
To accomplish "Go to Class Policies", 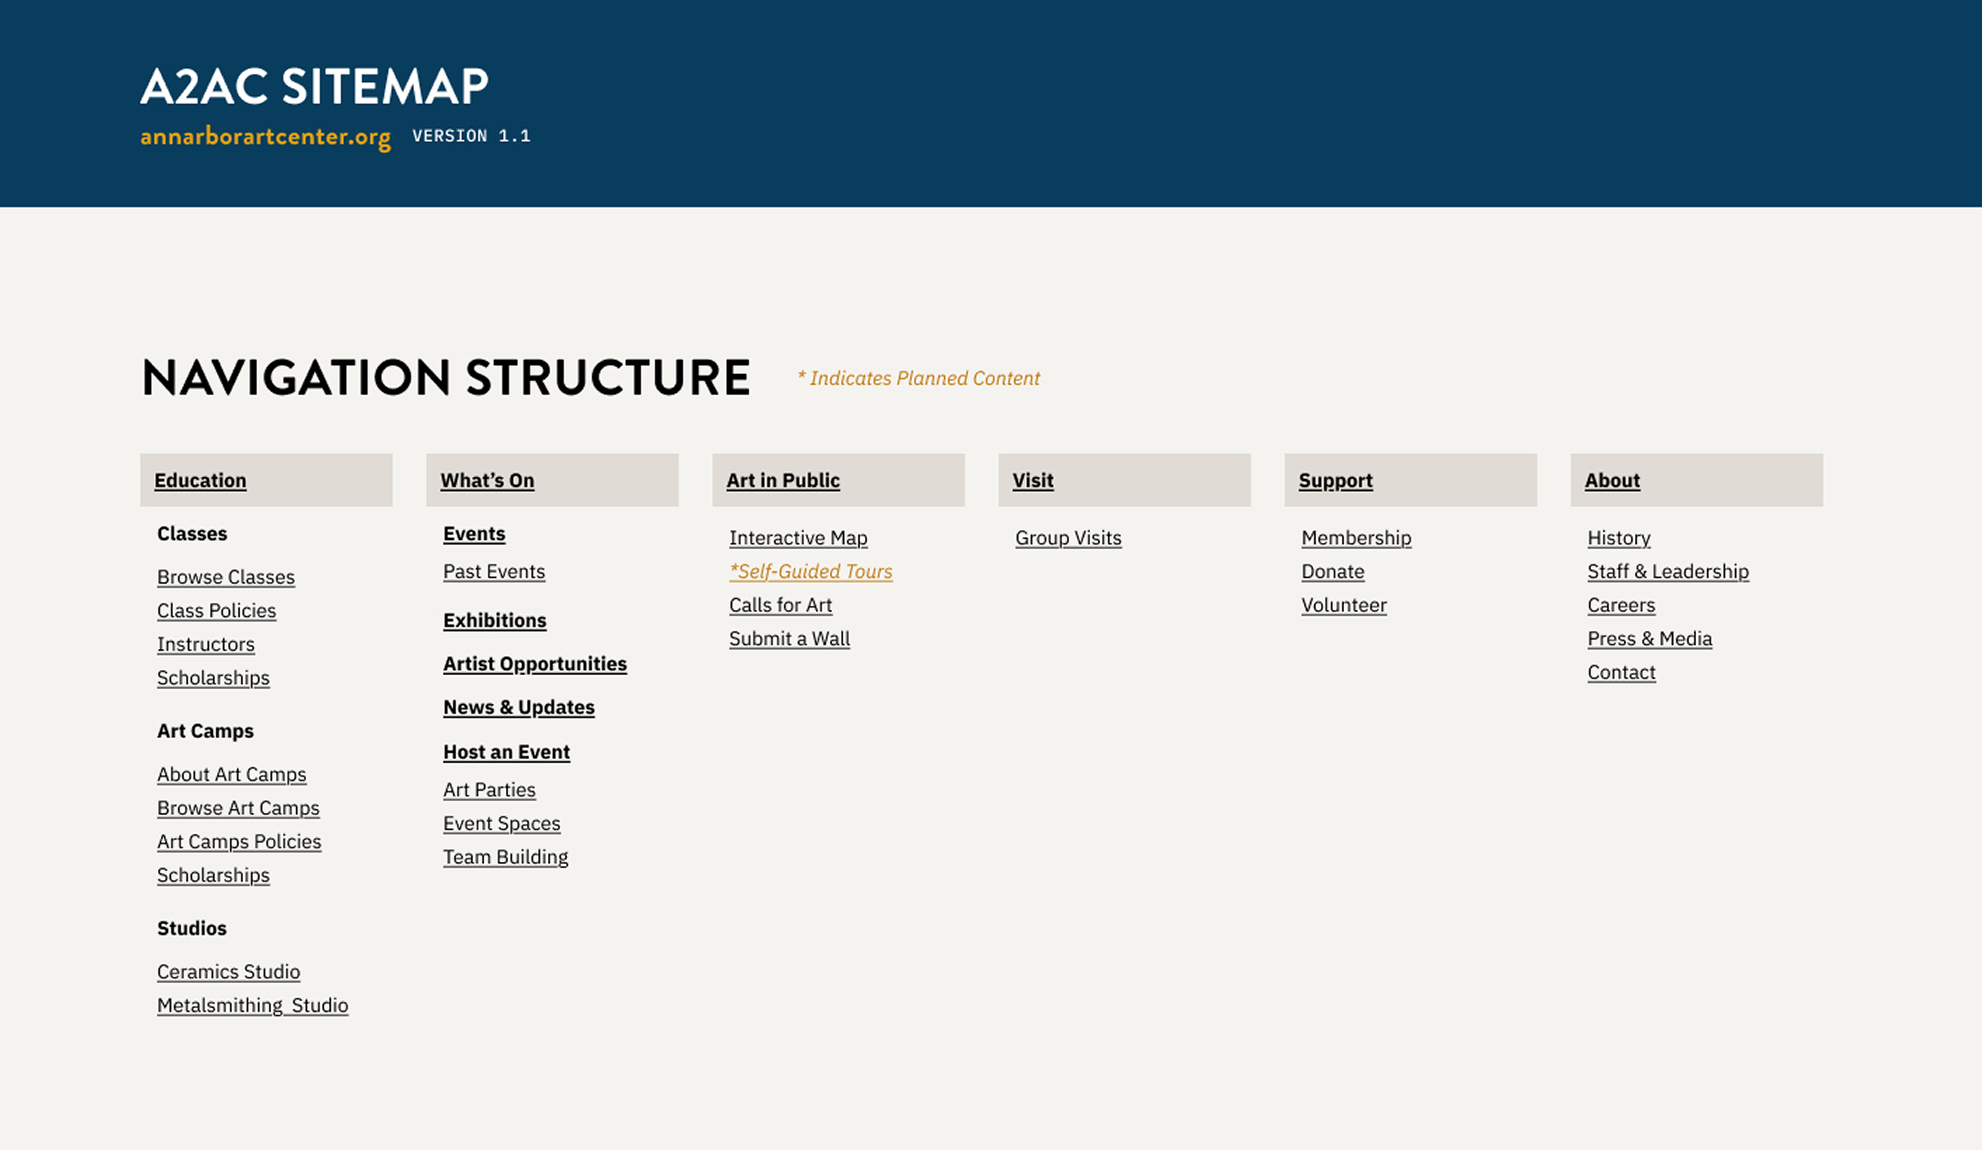I will click(x=216, y=611).
